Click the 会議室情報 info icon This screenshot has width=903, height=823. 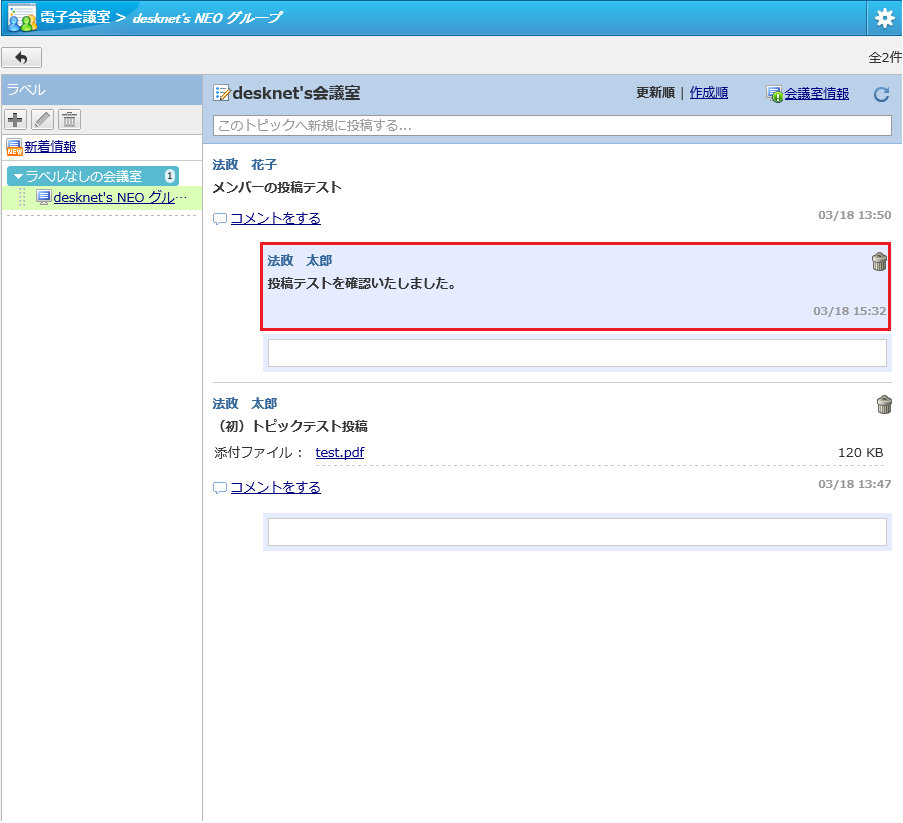tap(774, 94)
